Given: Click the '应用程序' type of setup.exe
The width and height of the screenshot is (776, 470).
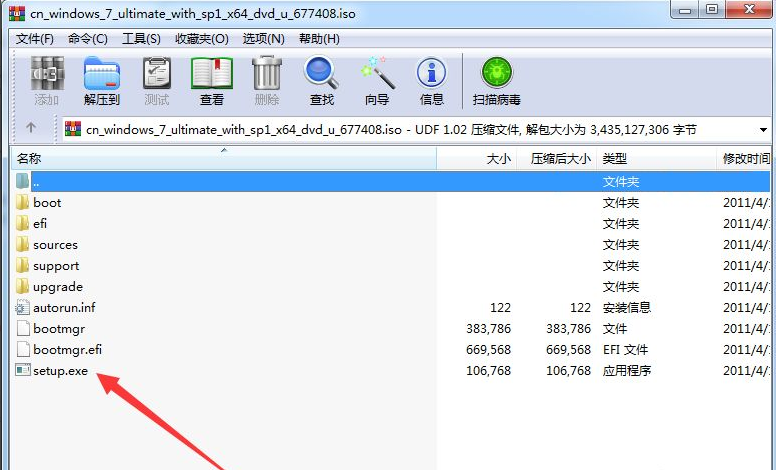Looking at the screenshot, I should 627,371.
